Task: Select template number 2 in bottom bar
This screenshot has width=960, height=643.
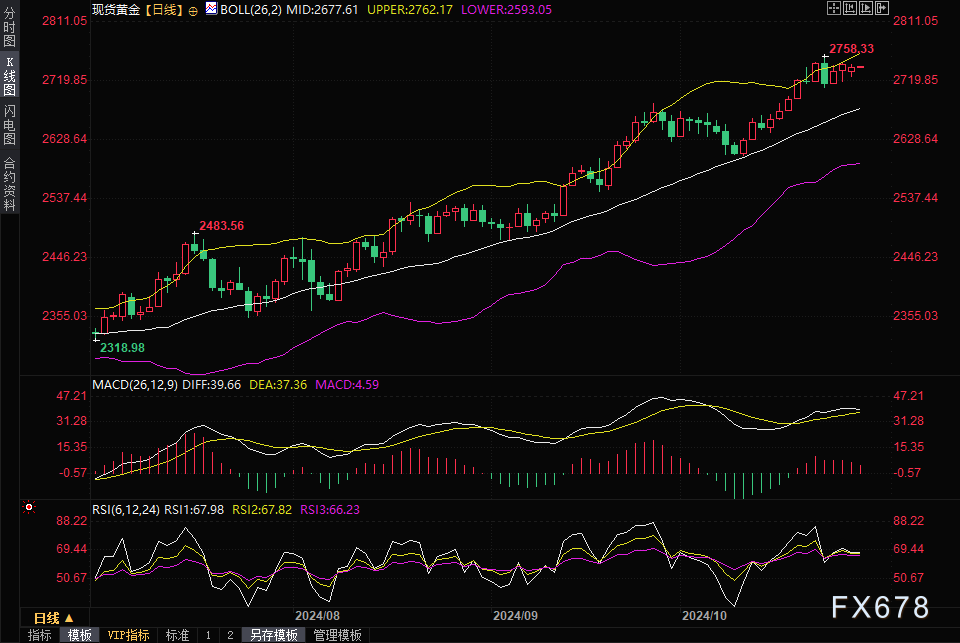Action: point(229,635)
